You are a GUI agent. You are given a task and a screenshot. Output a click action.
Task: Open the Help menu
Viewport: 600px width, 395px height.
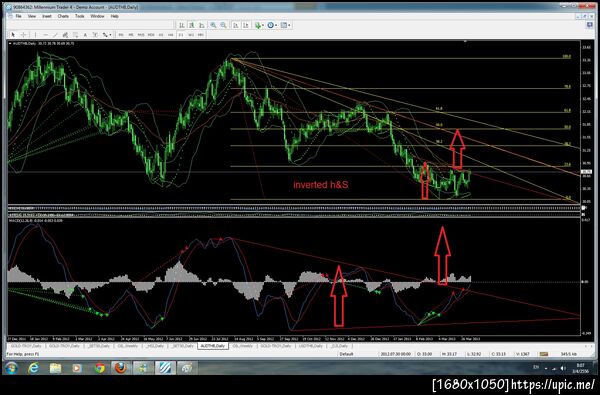114,16
